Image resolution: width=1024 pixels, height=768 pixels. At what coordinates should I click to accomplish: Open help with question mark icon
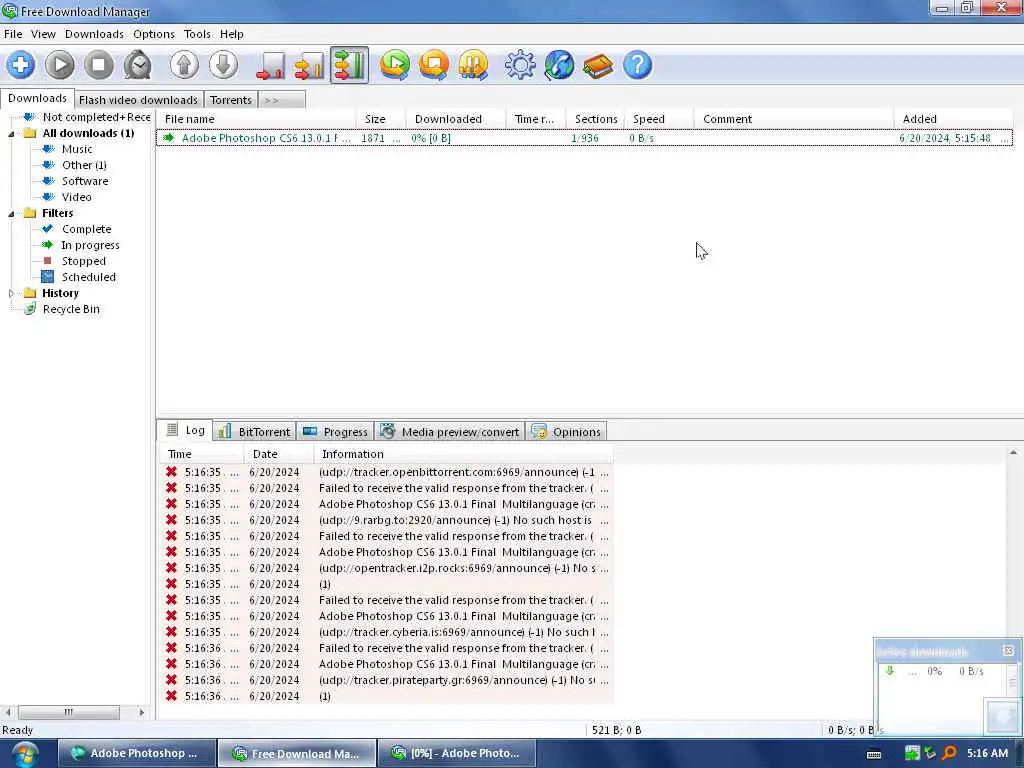637,65
